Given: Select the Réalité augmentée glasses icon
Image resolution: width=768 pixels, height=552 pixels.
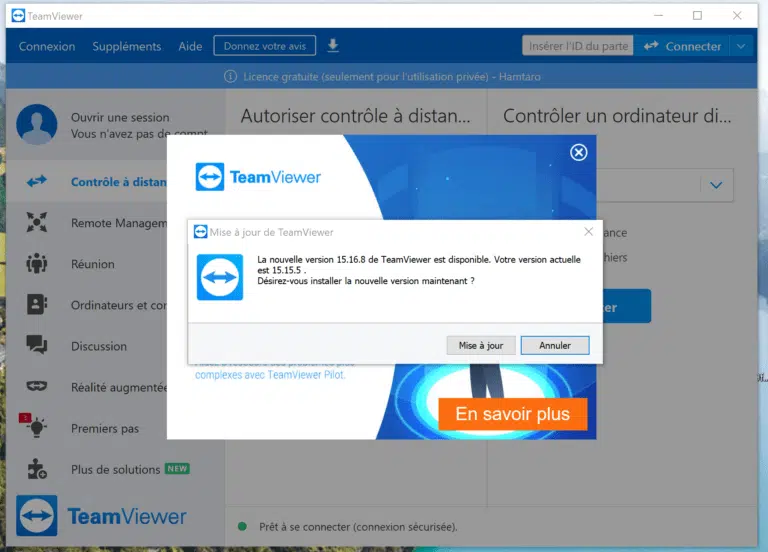Looking at the screenshot, I should (x=37, y=386).
